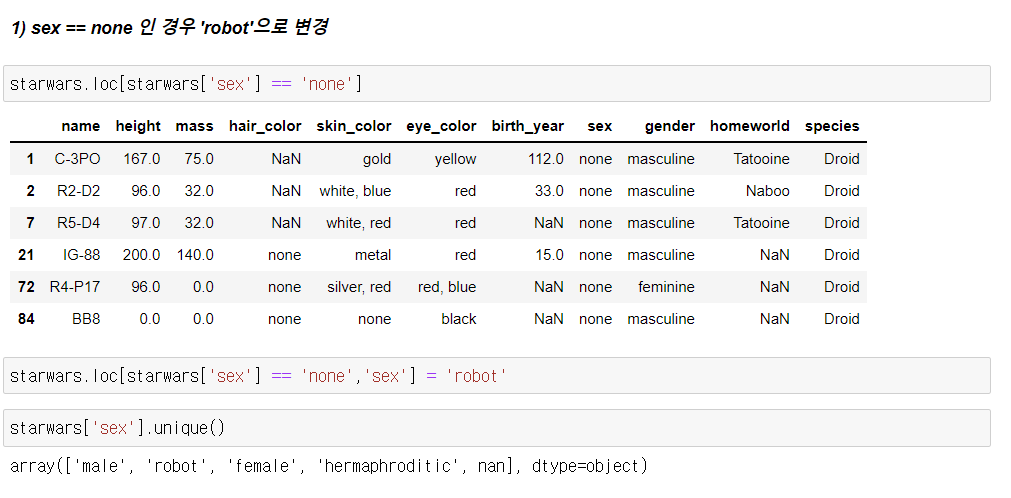Click mass value 75.0
This screenshot has height=498, width=1011.
click(198, 159)
